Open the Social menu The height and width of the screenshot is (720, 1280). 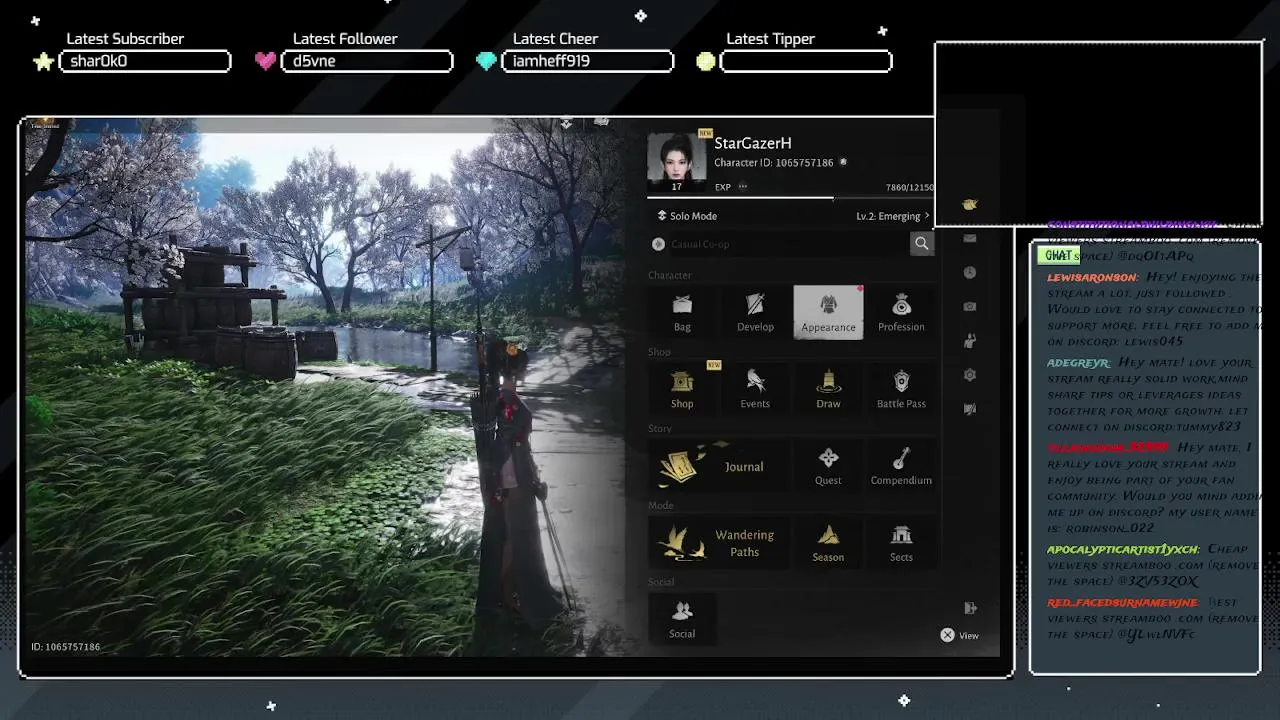click(x=682, y=619)
